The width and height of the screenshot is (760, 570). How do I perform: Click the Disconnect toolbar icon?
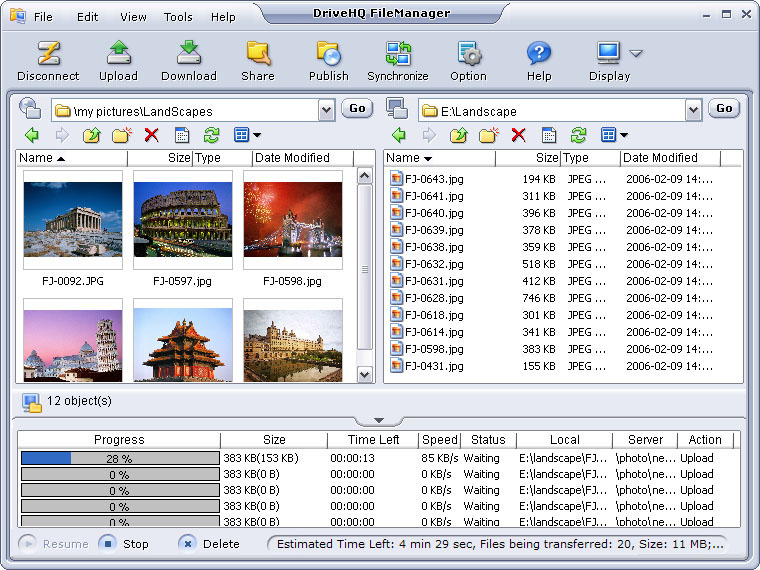pos(48,60)
